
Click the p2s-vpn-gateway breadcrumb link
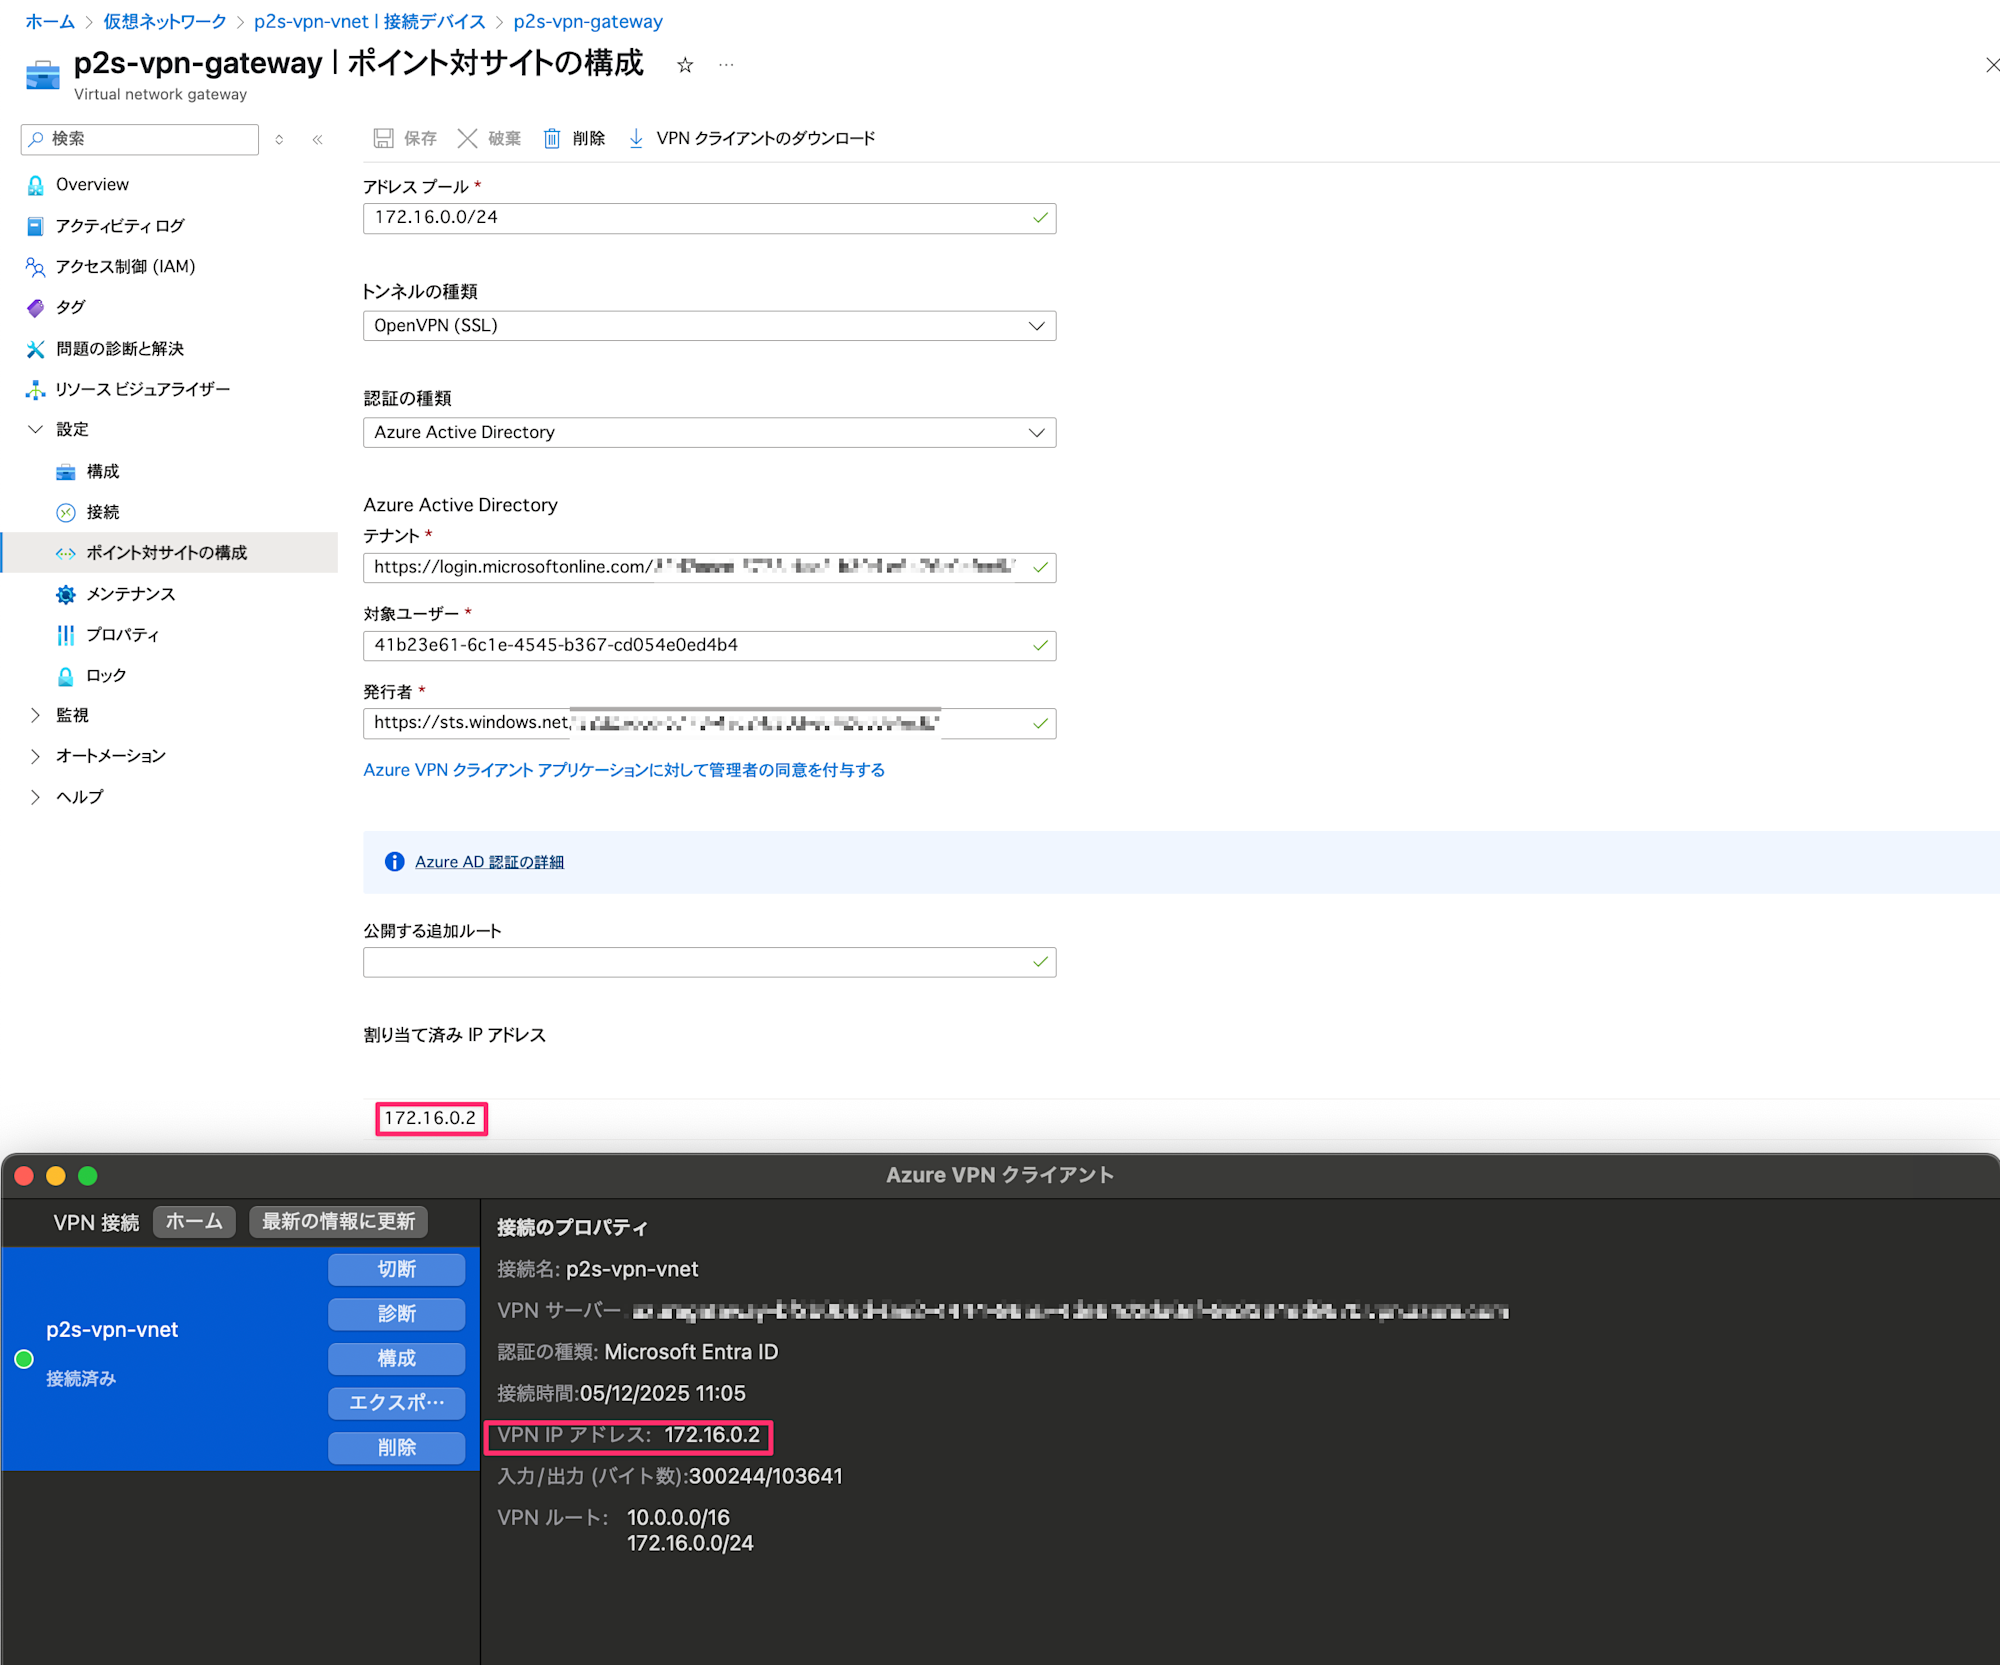point(588,22)
